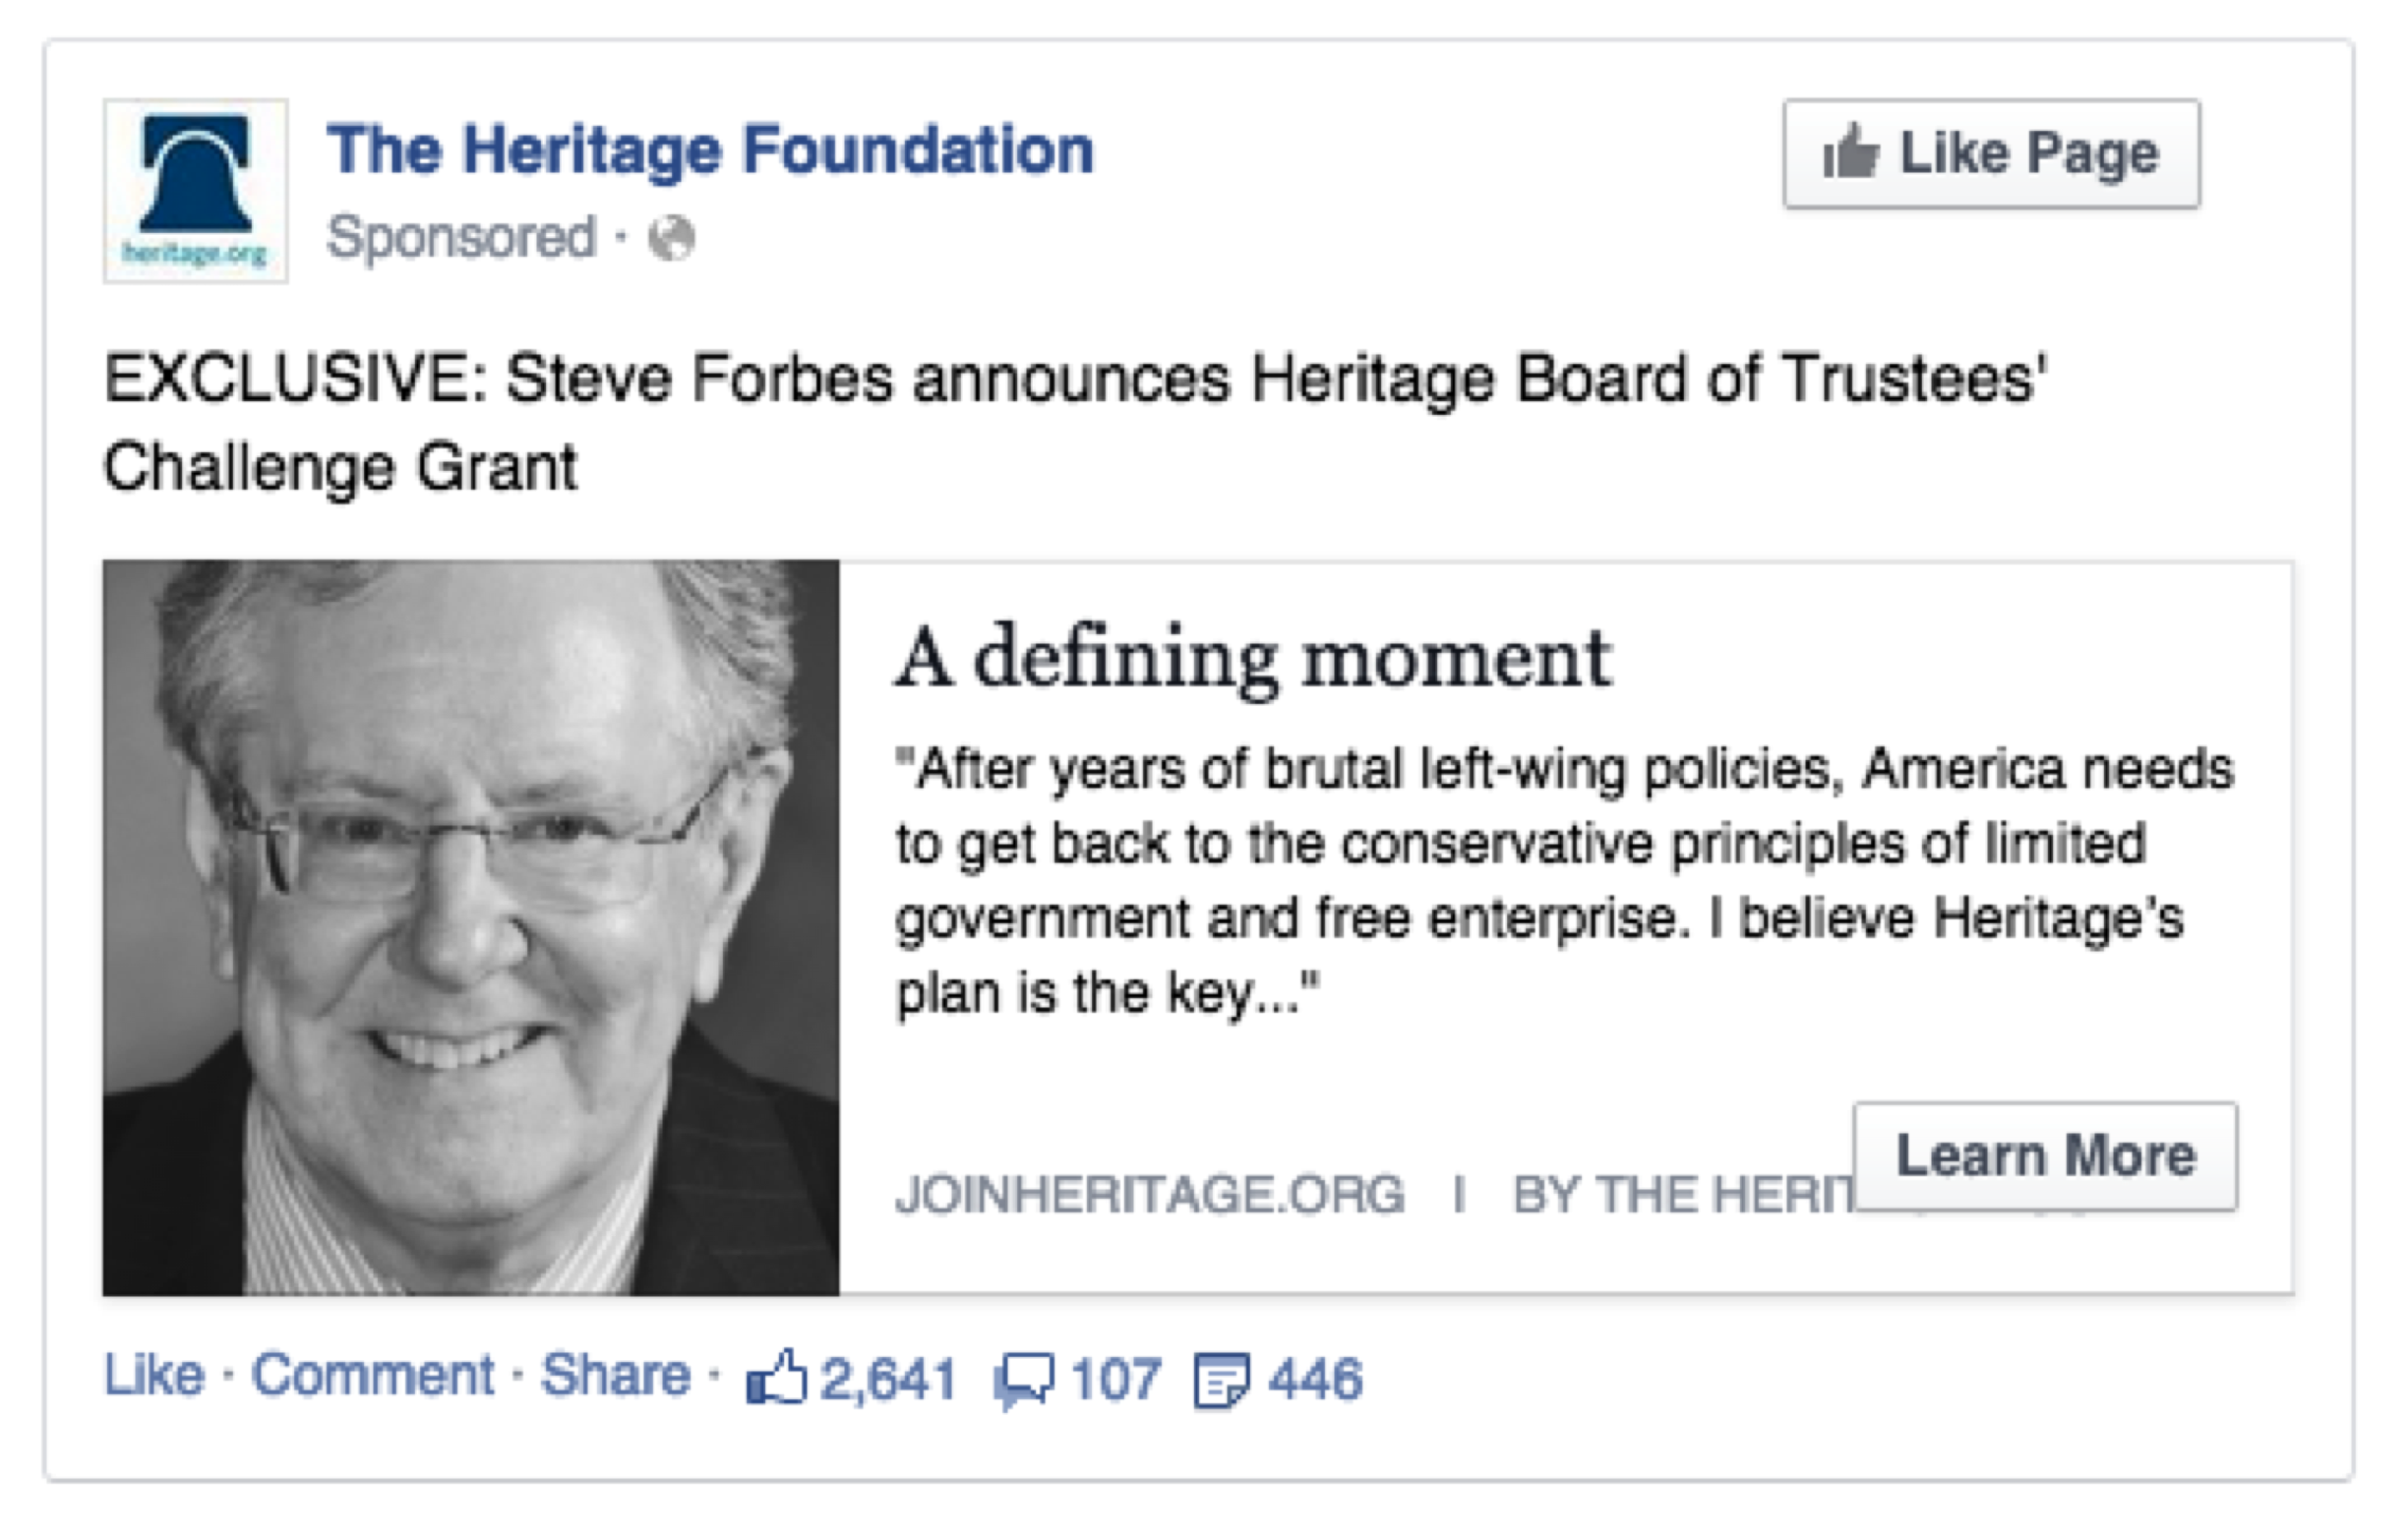This screenshot has width=2408, height=1535.
Task: Open "The Heritage Foundation" page name link
Action: (x=710, y=151)
